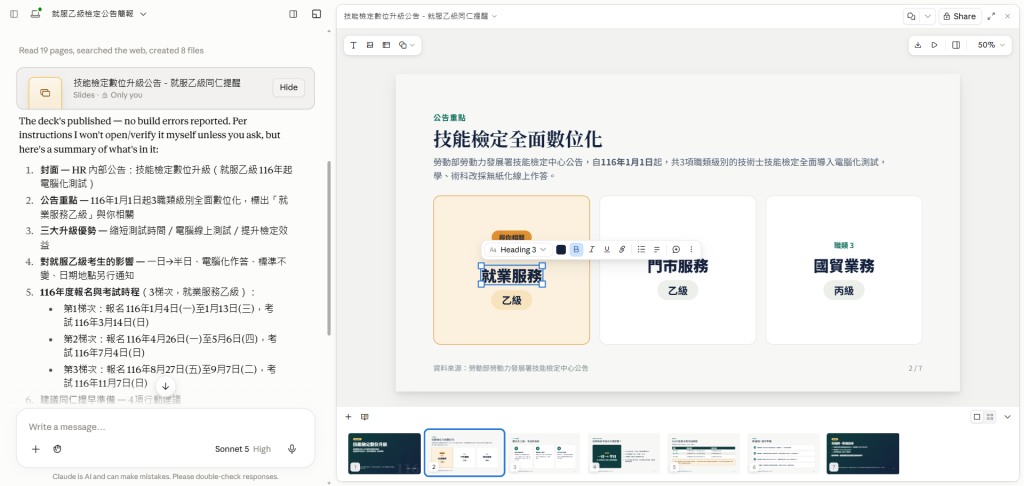Select slide 7 thumbnail
The image size is (1024, 486).
863,453
